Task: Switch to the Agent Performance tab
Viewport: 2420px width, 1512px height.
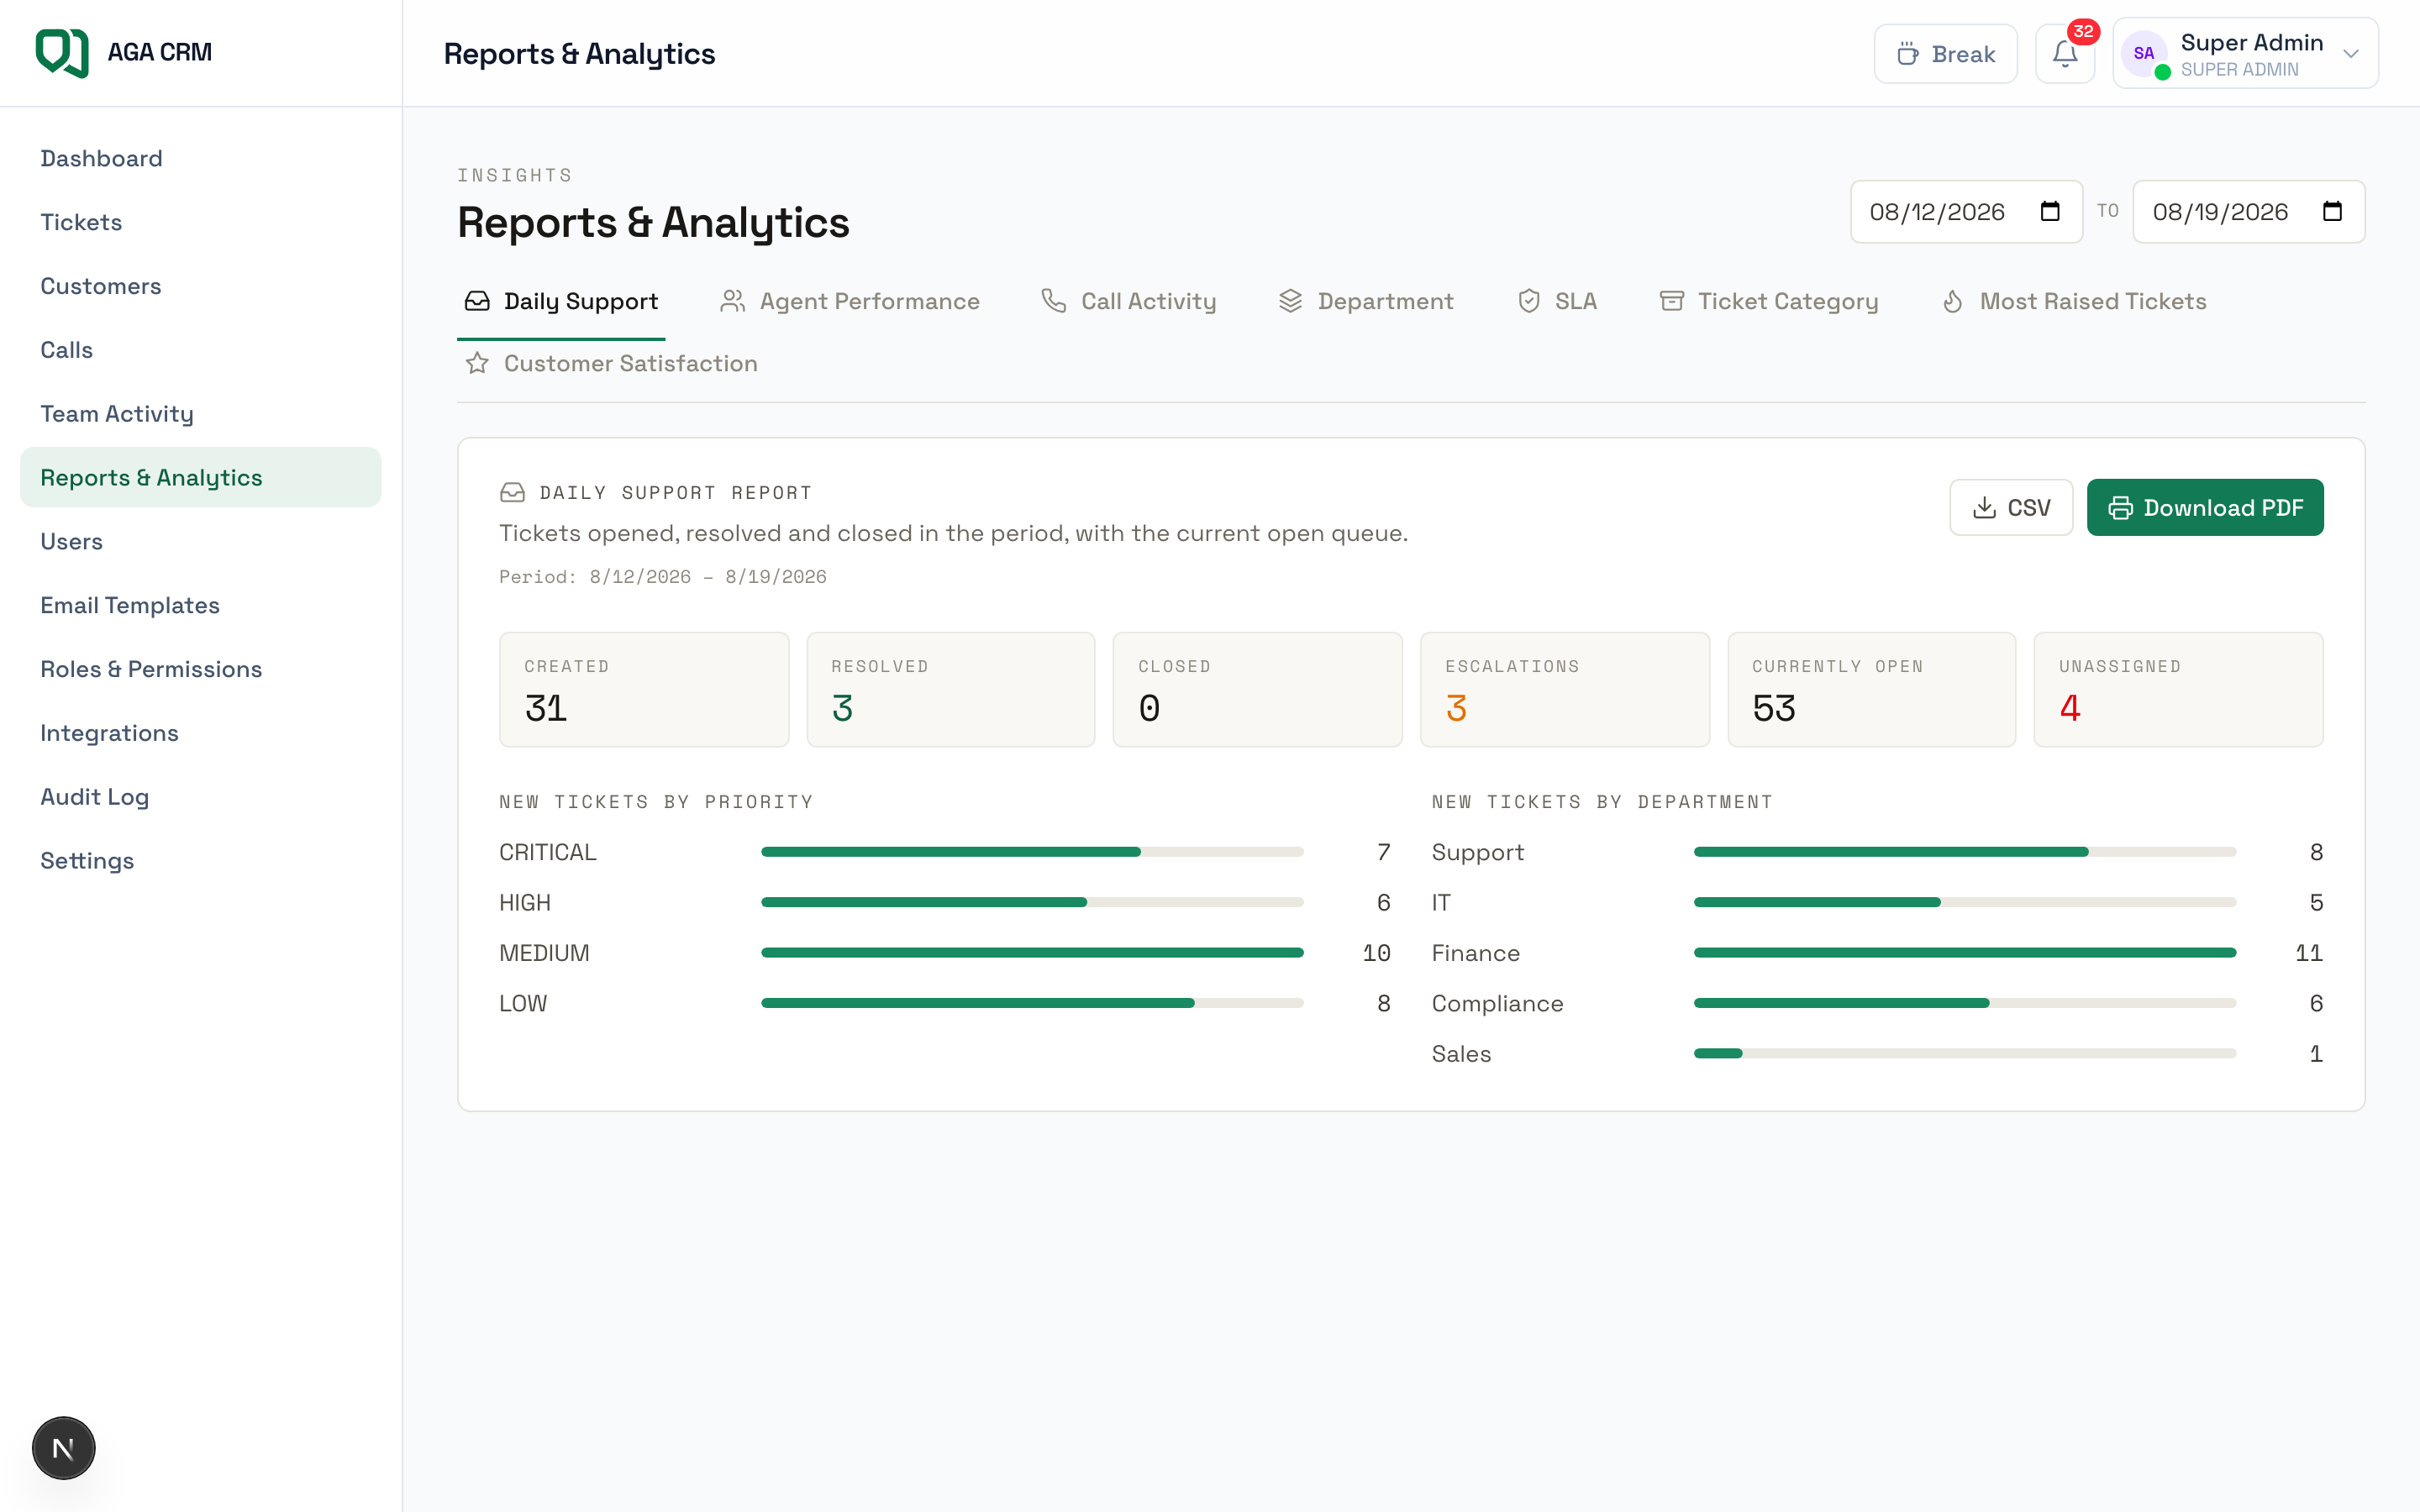Action: 850,301
